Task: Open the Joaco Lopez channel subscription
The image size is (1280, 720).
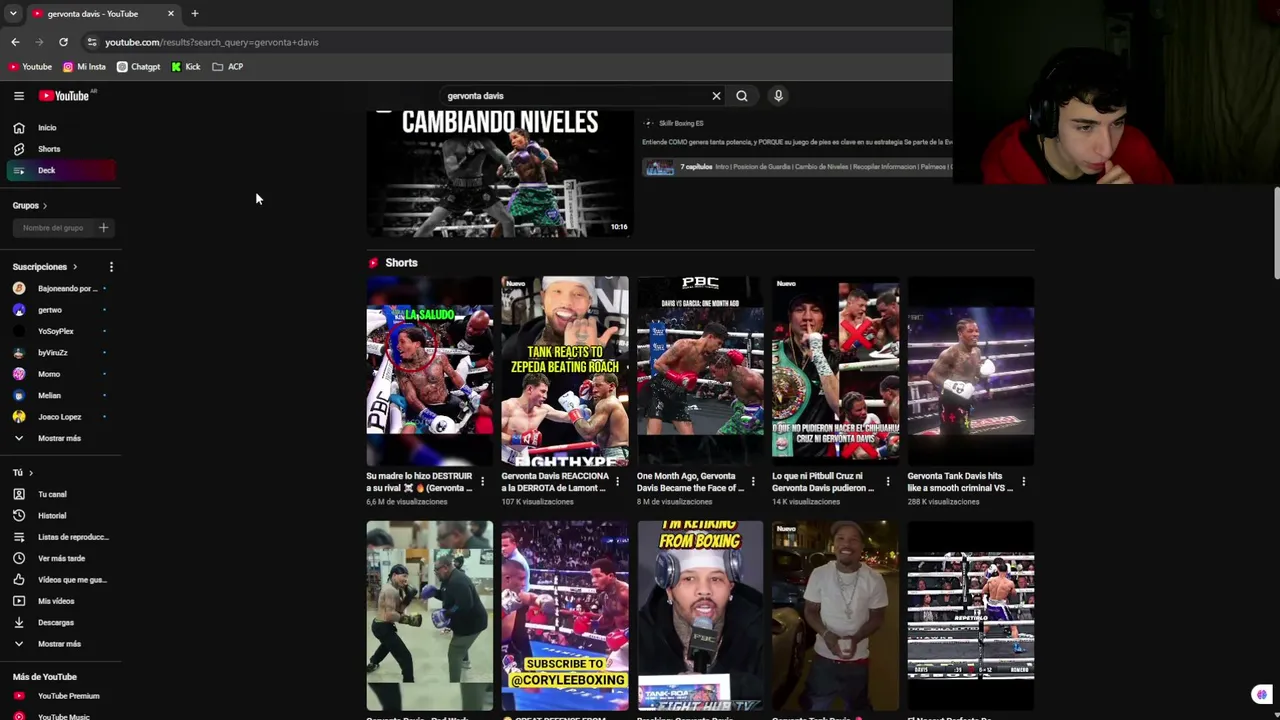Action: coord(60,417)
